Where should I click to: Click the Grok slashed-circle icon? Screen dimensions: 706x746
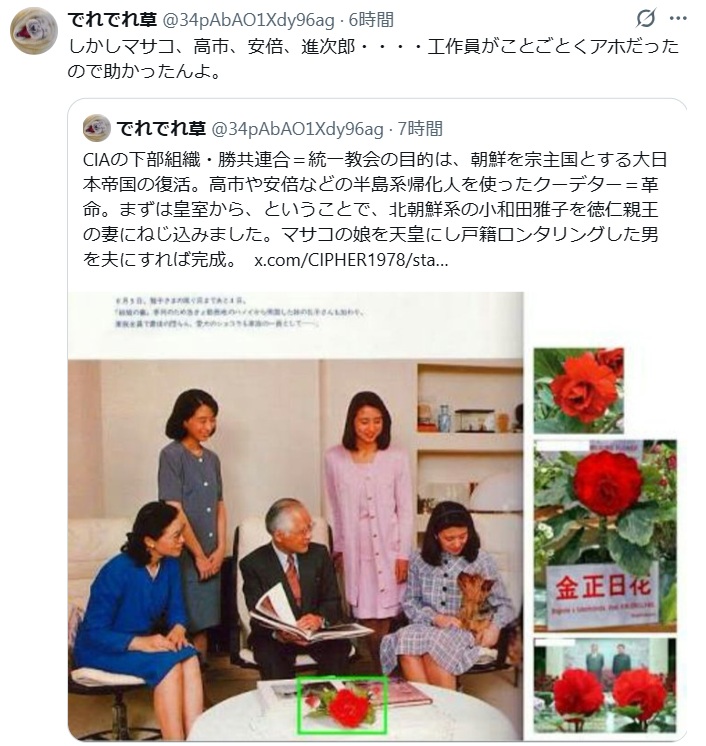pyautogui.click(x=646, y=18)
